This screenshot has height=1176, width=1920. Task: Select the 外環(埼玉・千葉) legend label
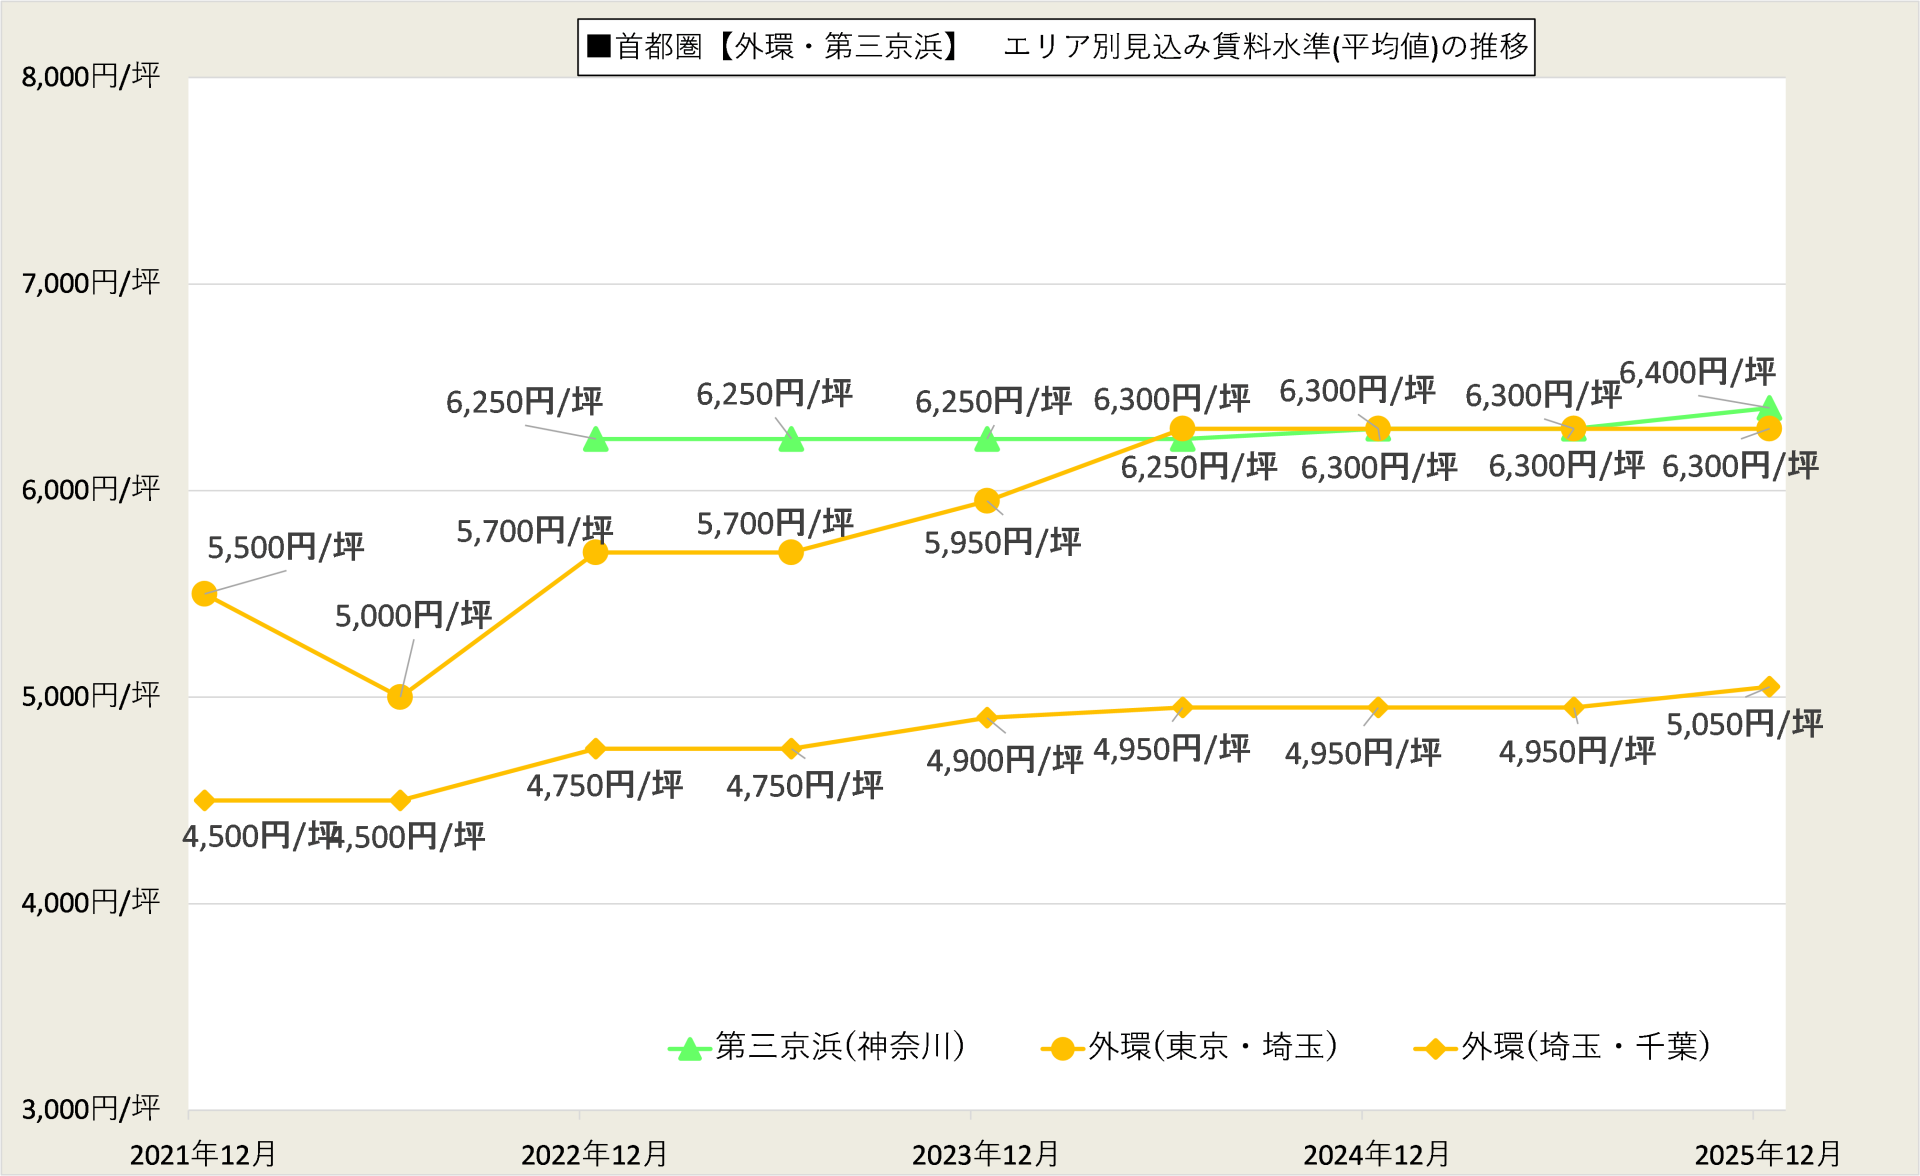coord(1585,1046)
